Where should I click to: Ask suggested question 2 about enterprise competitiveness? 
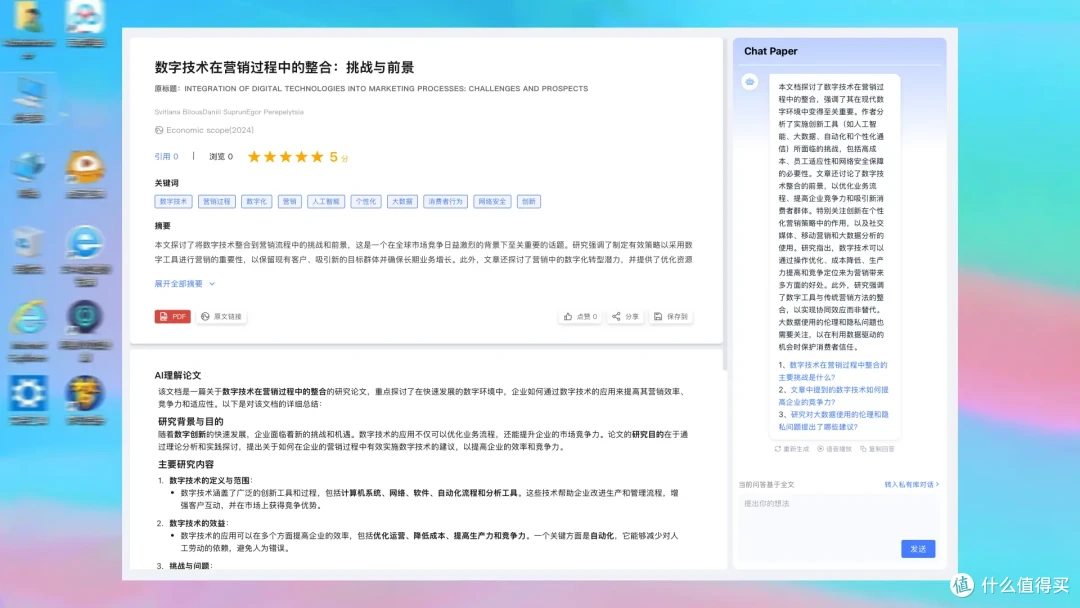[833, 396]
